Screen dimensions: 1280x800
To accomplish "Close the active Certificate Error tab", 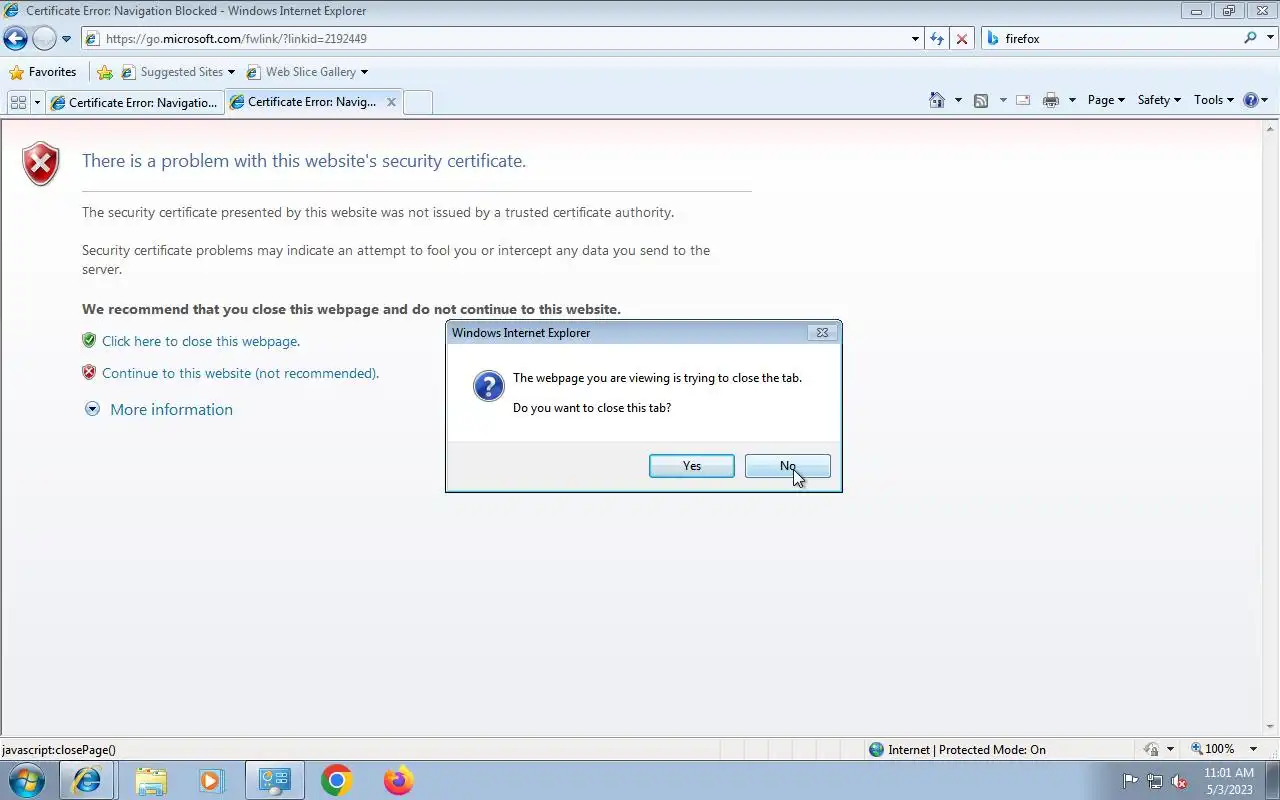I will 391,102.
